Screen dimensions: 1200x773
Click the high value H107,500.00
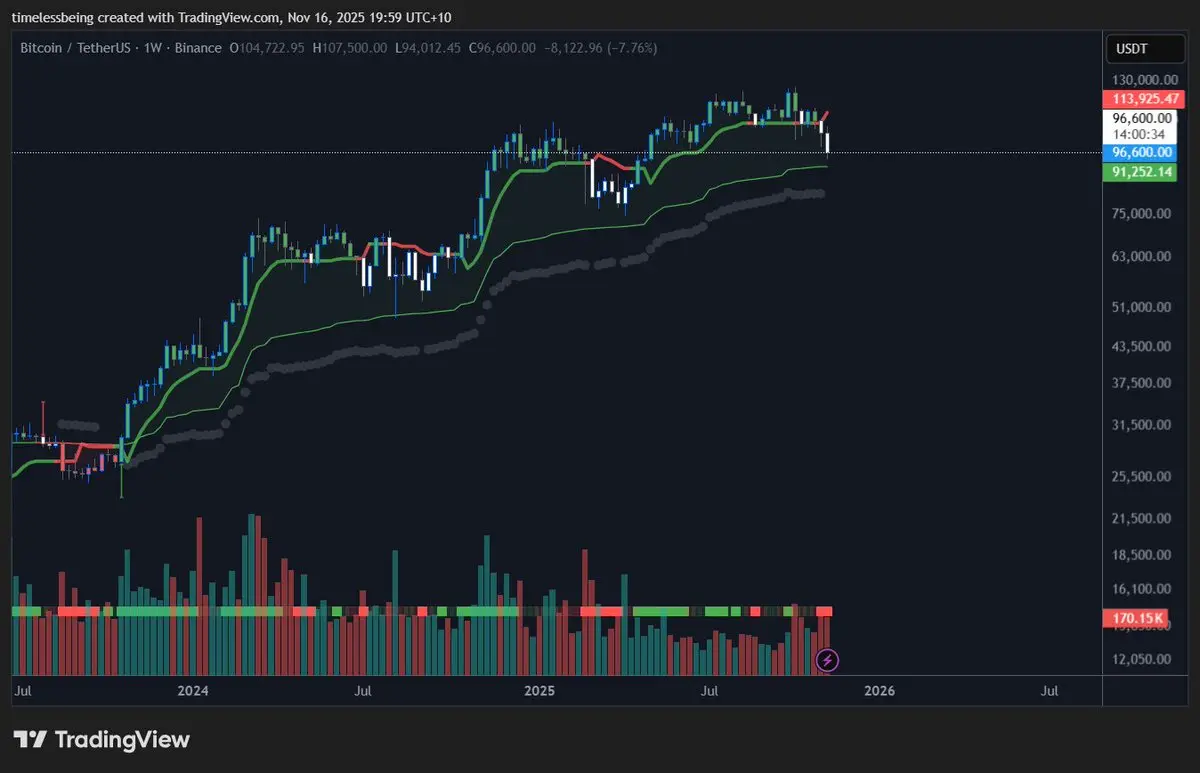click(349, 48)
